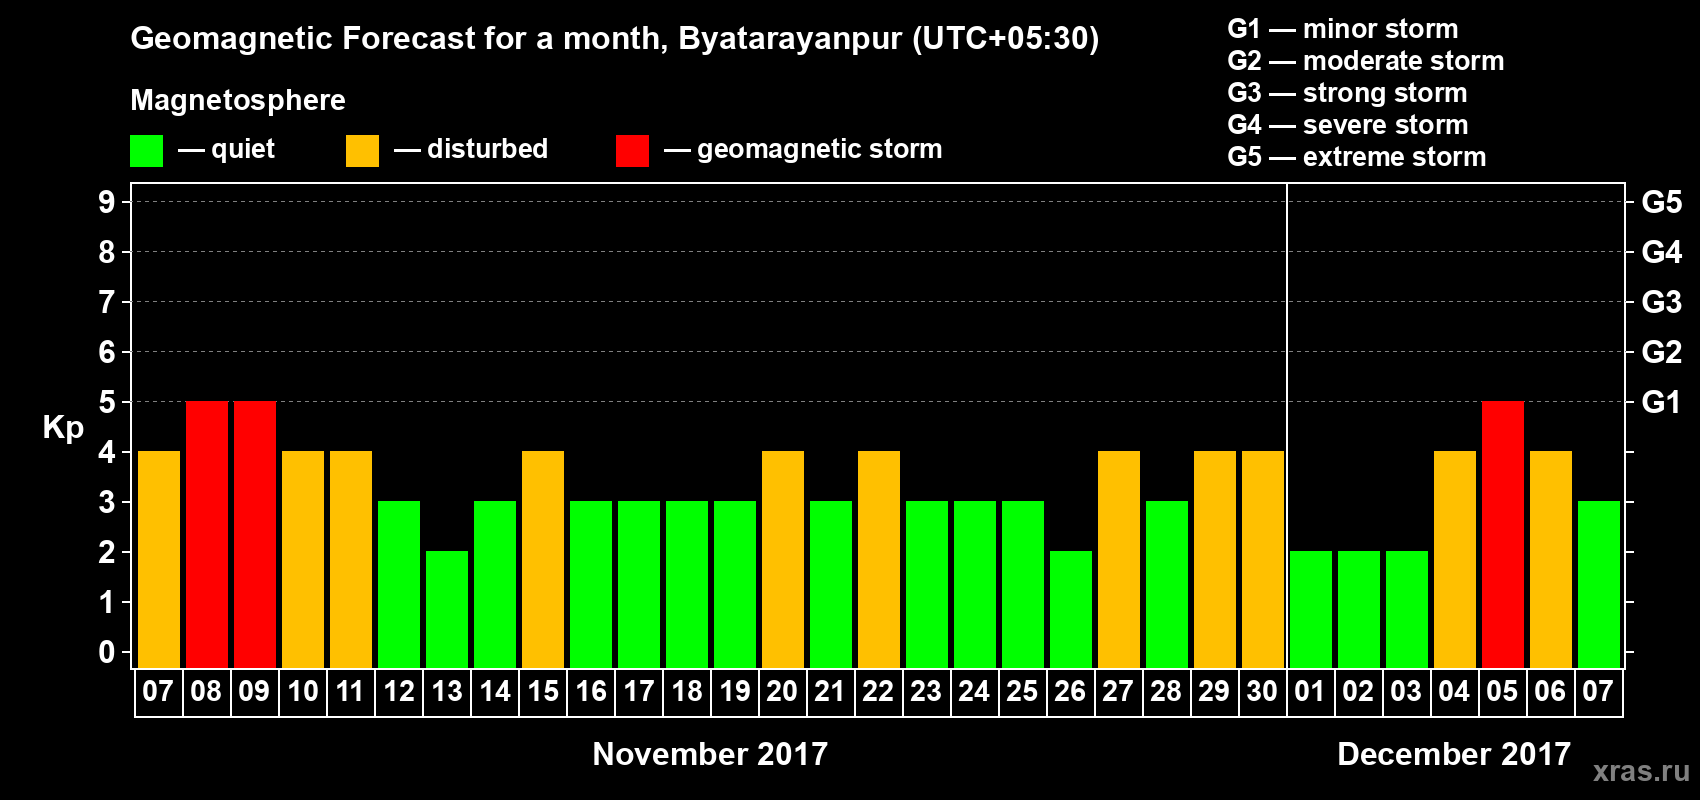Click the orange bar for November 15
This screenshot has height=800, width=1700.
point(543,560)
